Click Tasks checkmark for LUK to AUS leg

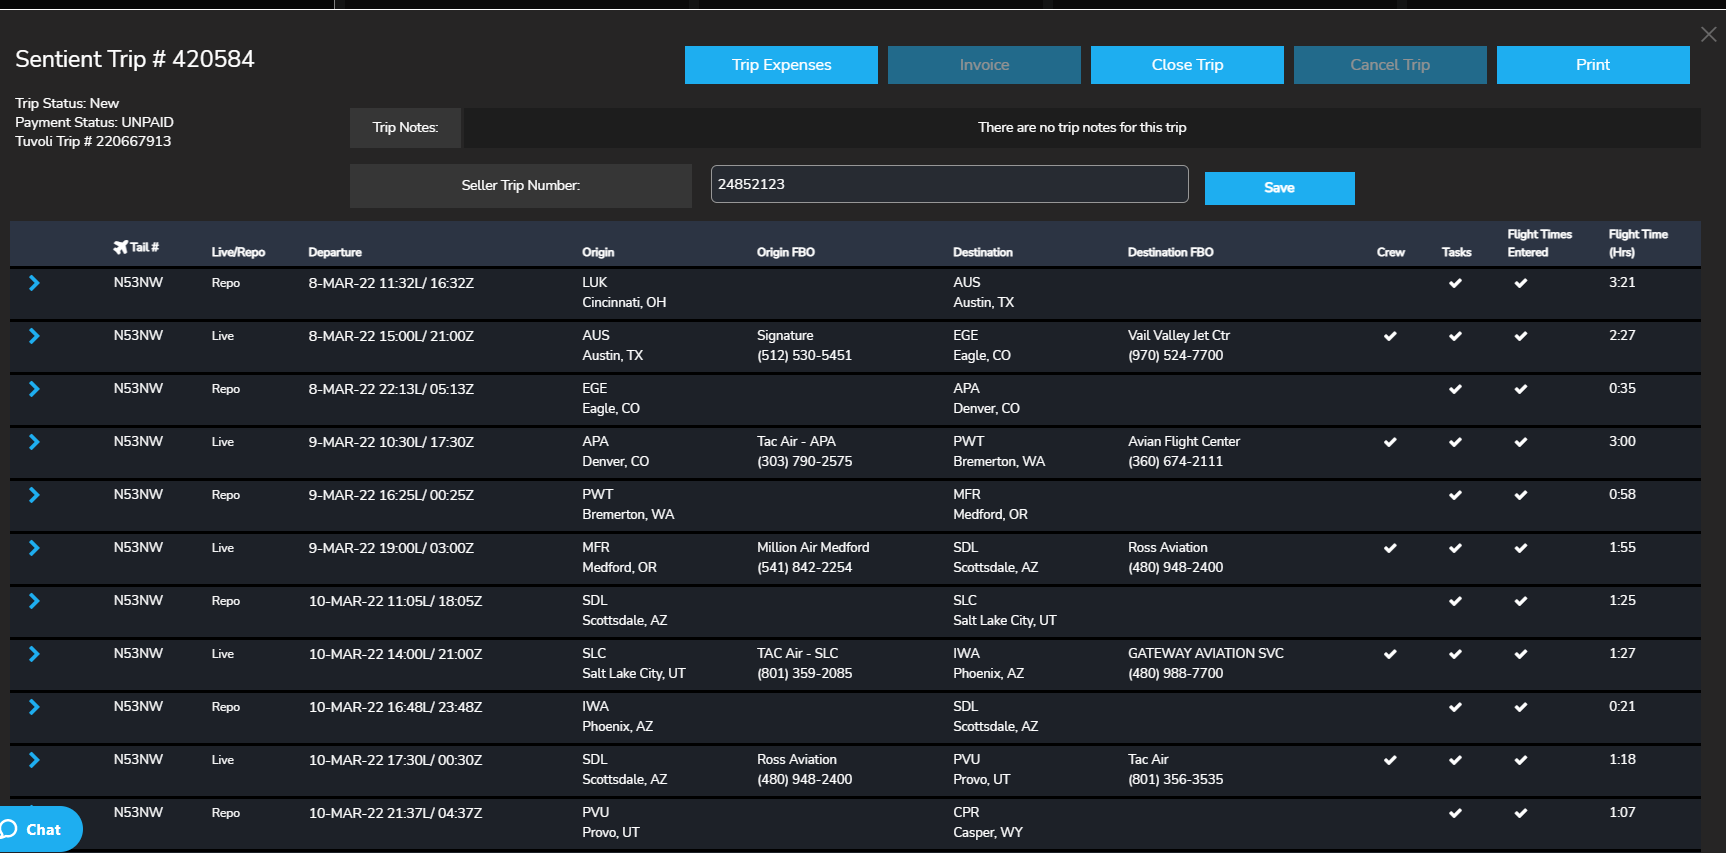(x=1455, y=283)
